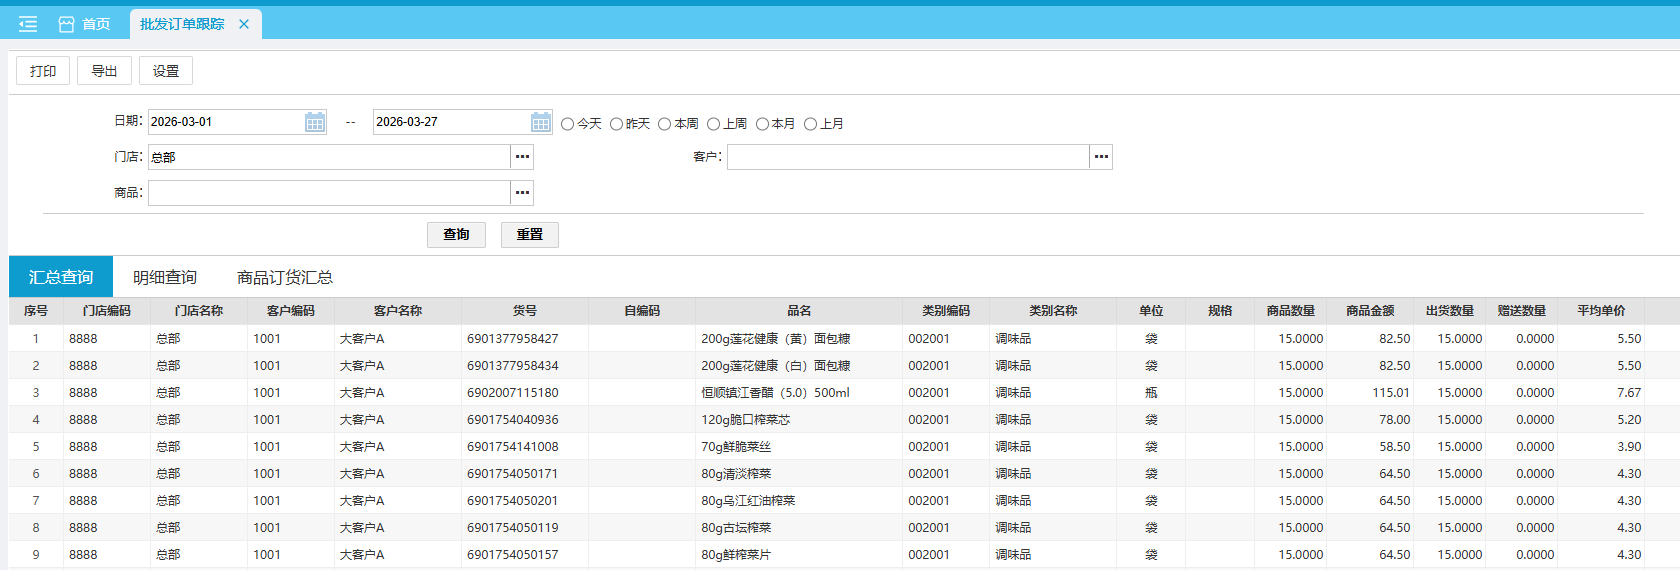Click the 打印 toolbar button
Viewport: 1680px width, 570px height.
(x=43, y=71)
